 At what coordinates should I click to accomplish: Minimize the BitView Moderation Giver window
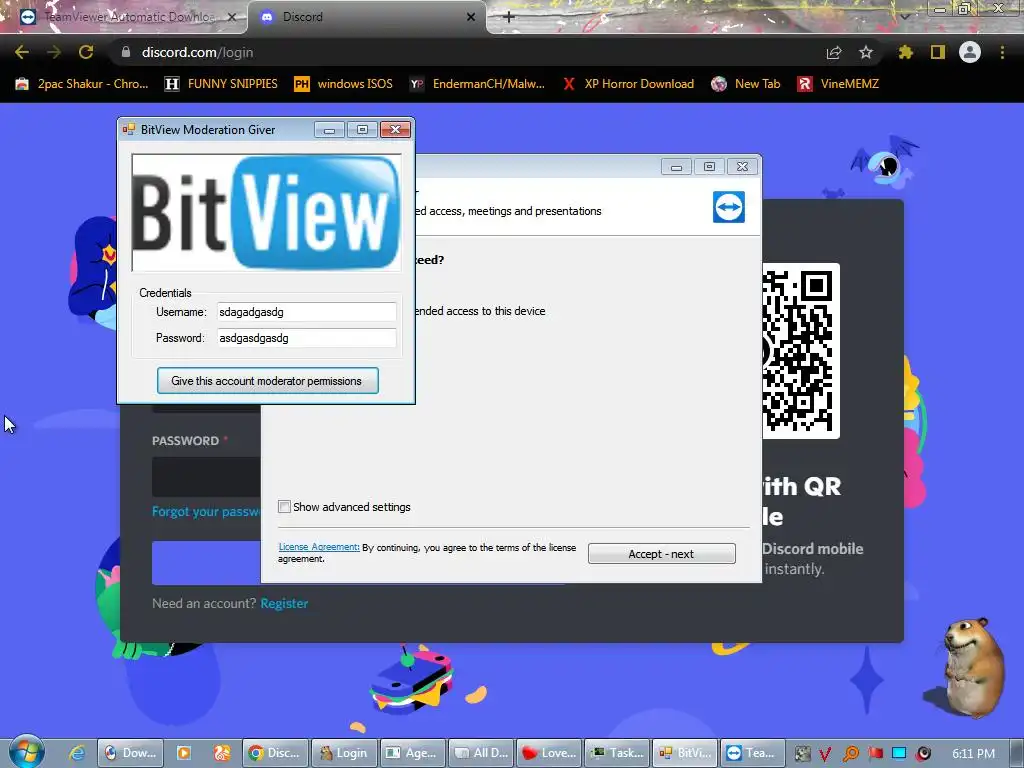click(329, 129)
